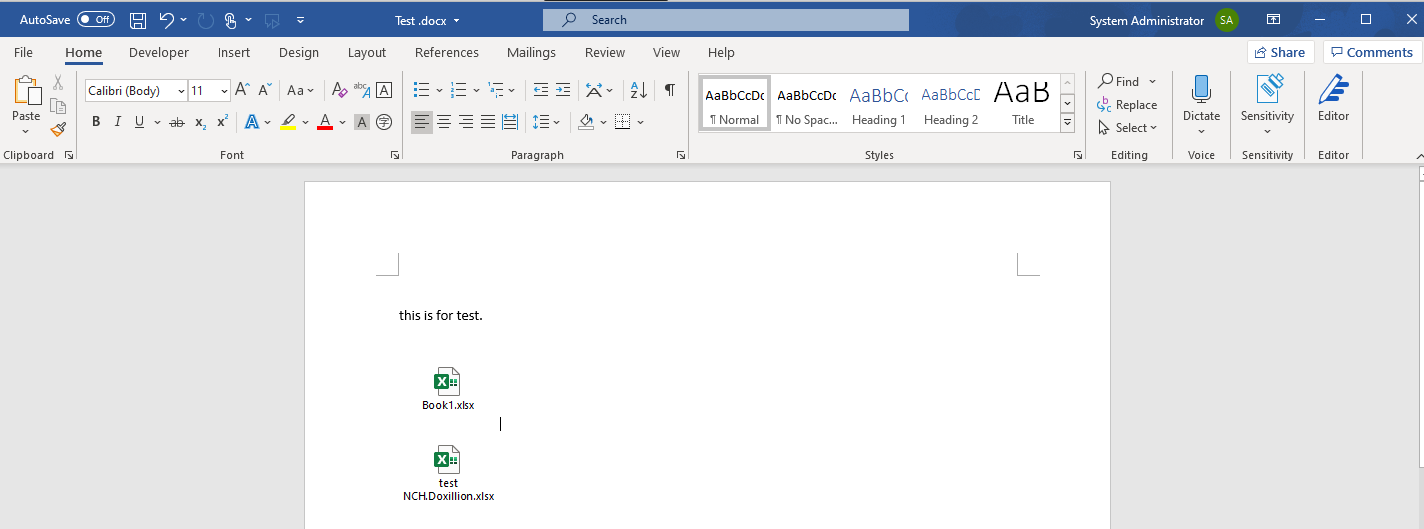
Task: Expand the Styles gallery more arrow
Action: click(1067, 122)
